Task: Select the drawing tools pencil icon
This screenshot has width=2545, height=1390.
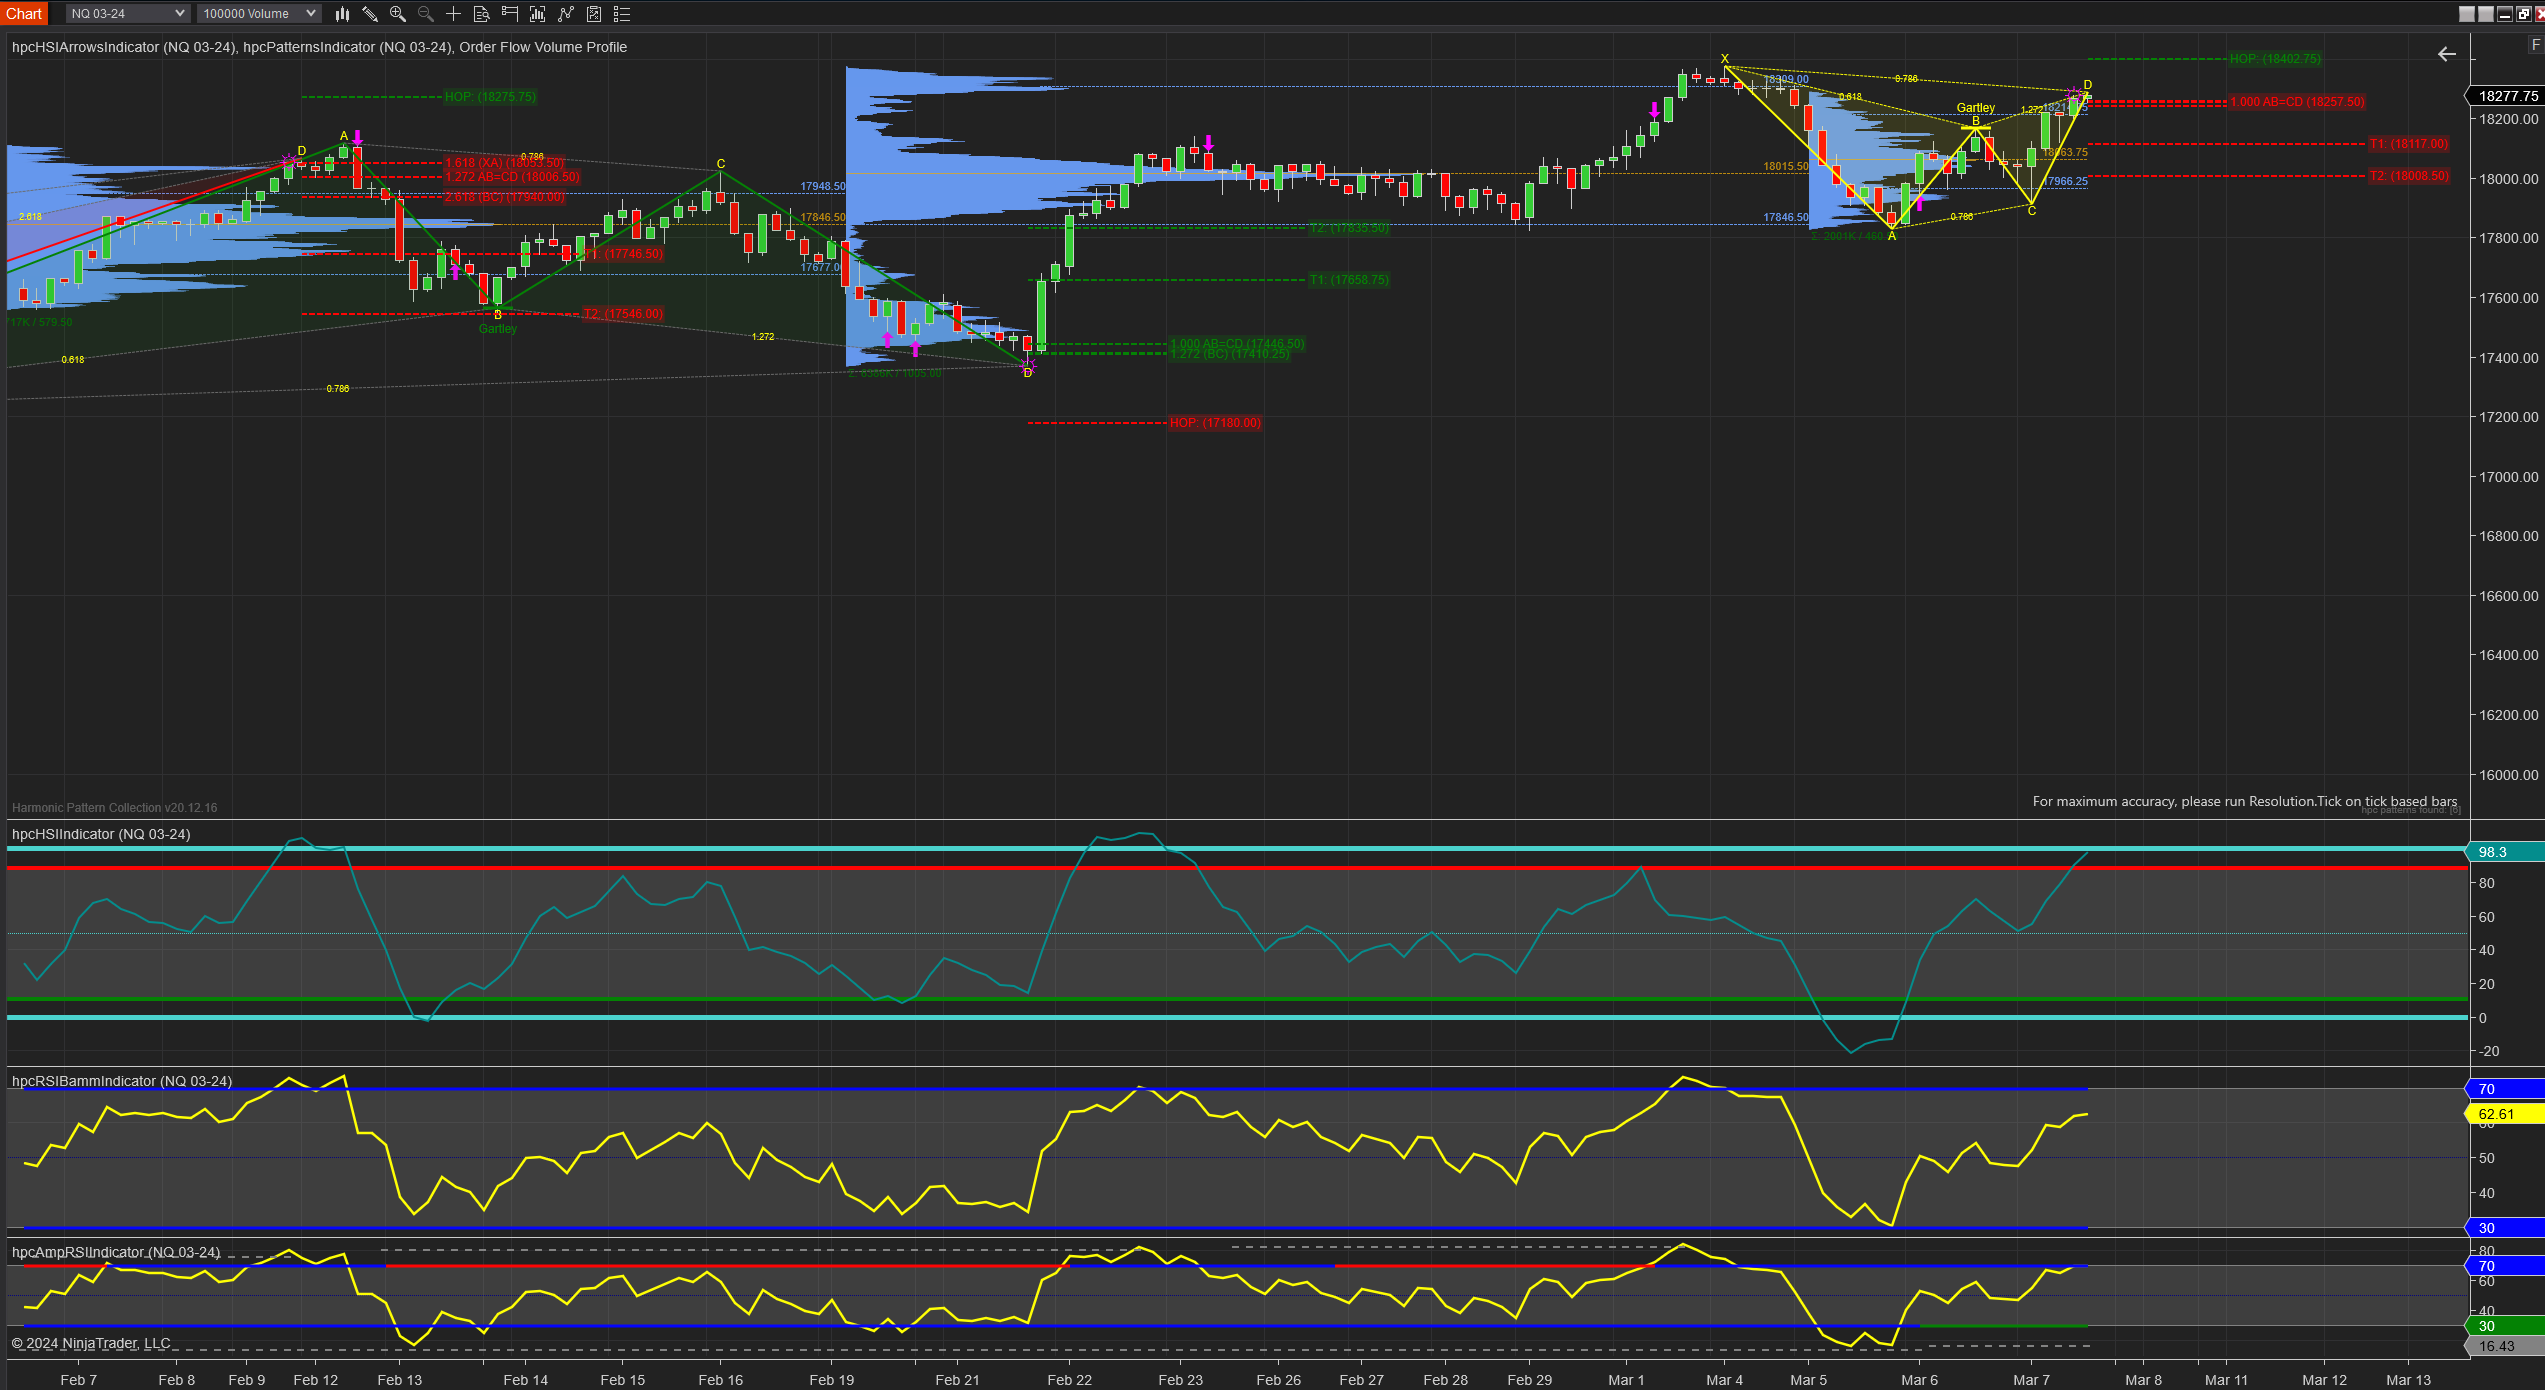Action: [x=370, y=14]
